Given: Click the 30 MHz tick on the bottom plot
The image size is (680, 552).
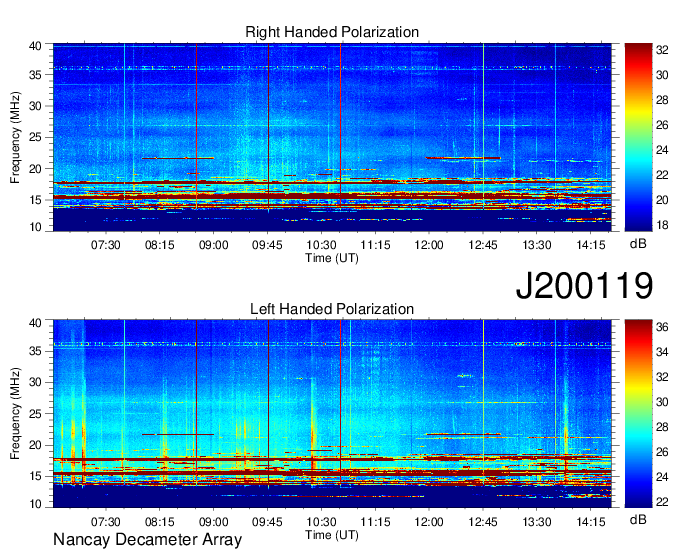Looking at the screenshot, I should [35, 382].
